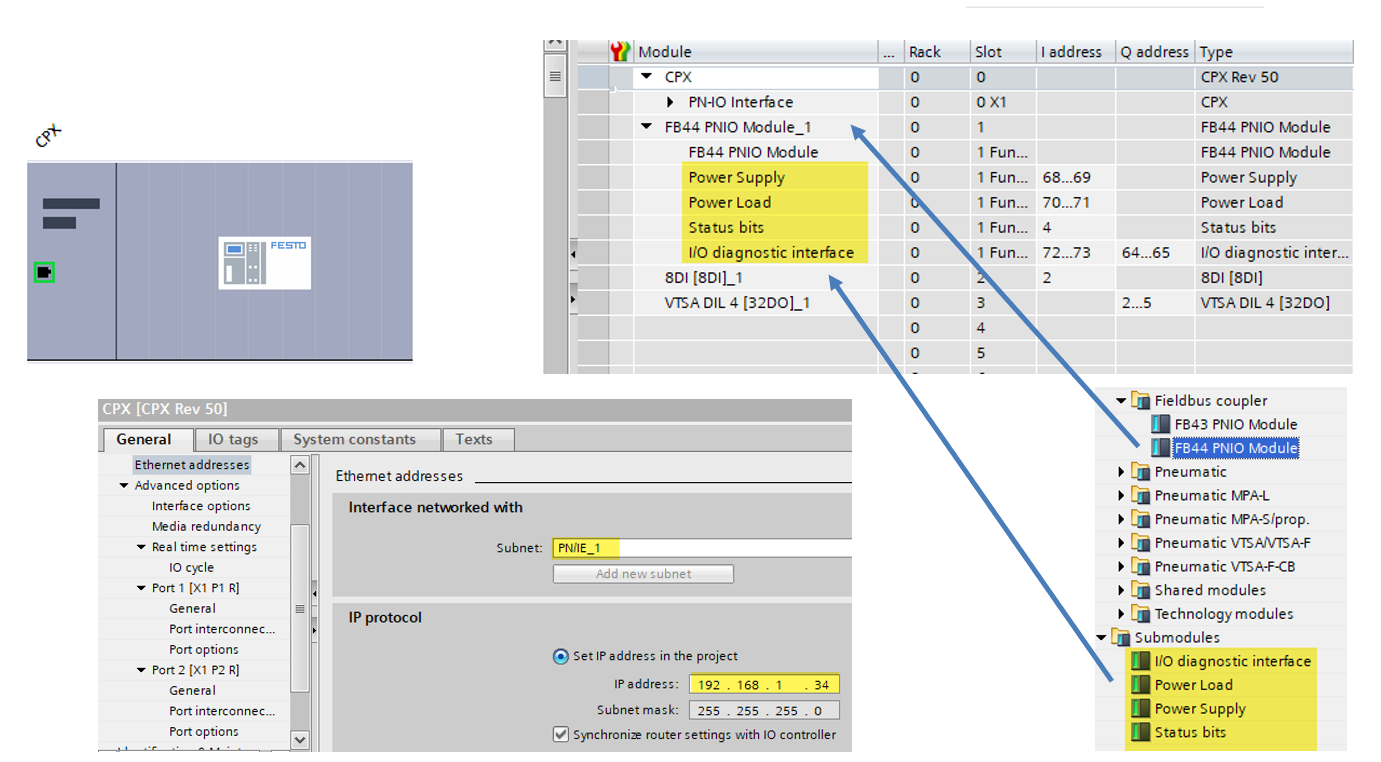Select the Set IP address in the project option

560,657
